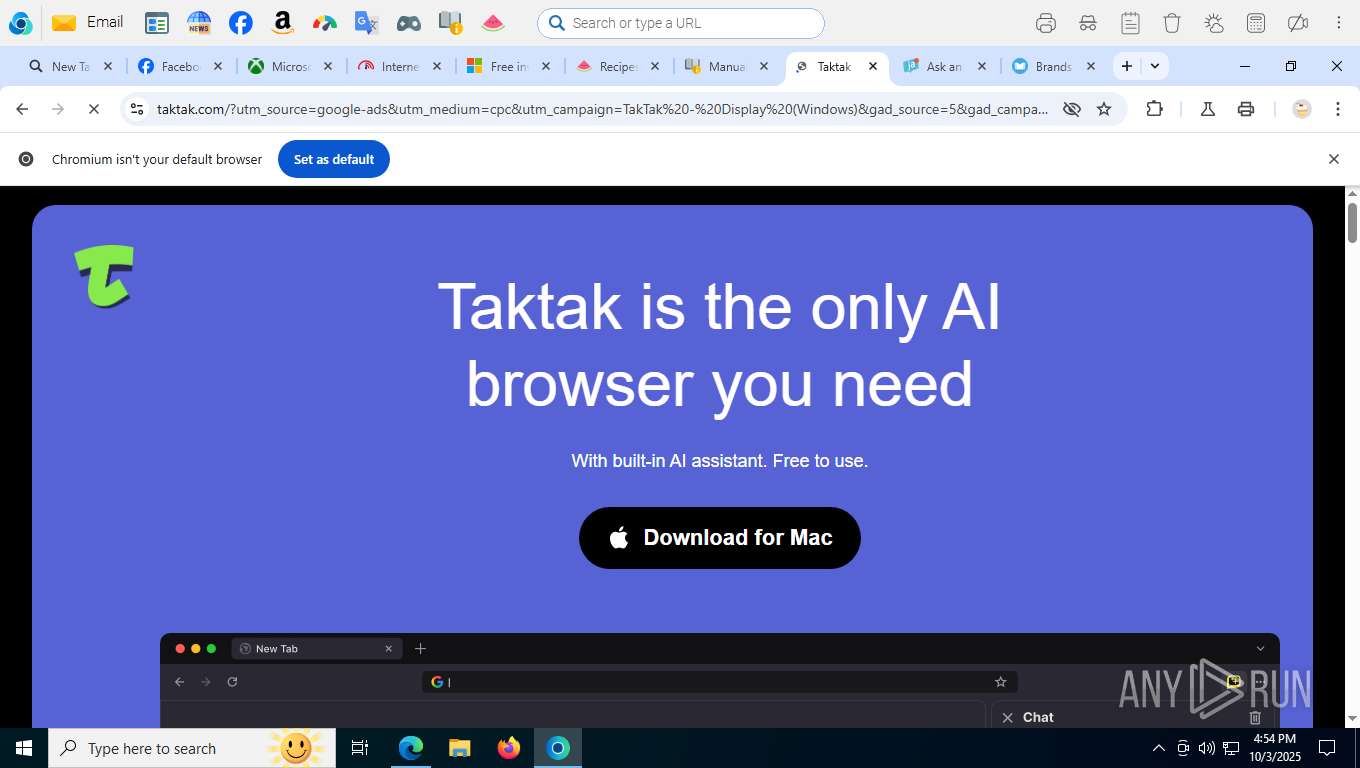Open the volume control in tray

click(x=1207, y=748)
